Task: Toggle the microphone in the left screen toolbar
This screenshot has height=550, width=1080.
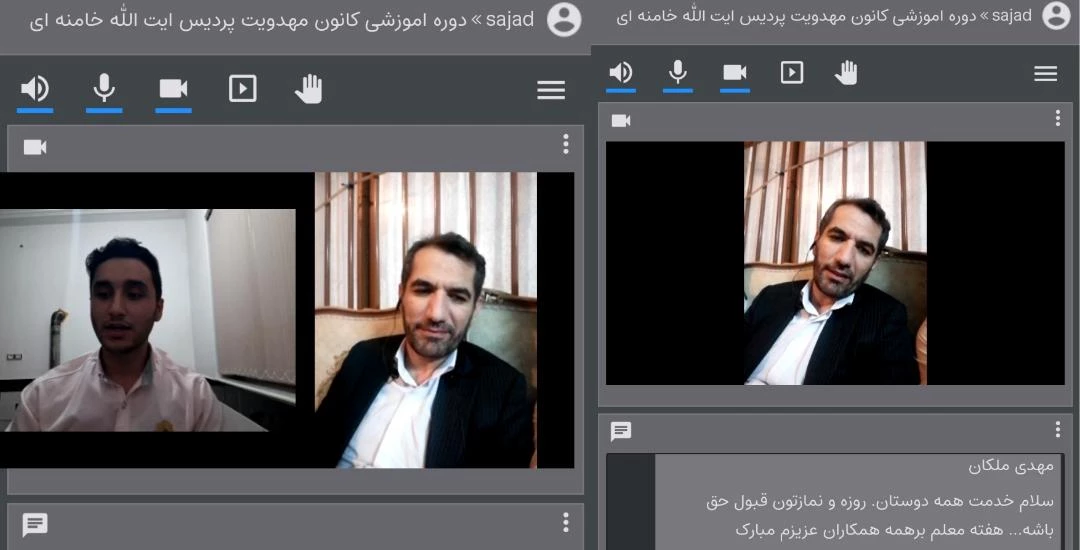Action: coord(104,90)
